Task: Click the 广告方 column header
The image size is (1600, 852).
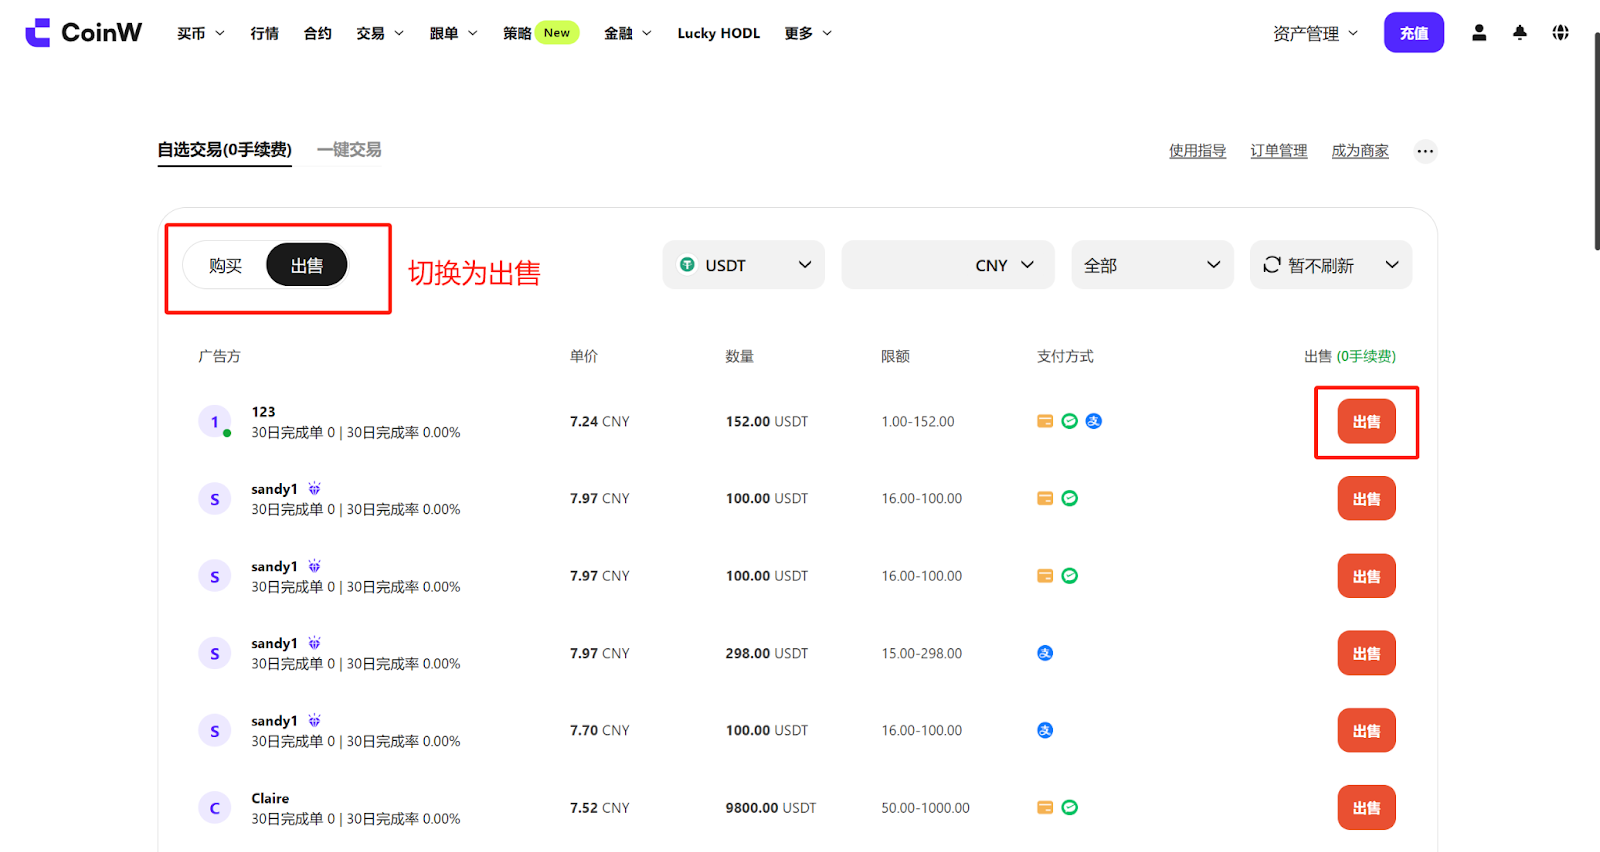Action: [x=219, y=356]
